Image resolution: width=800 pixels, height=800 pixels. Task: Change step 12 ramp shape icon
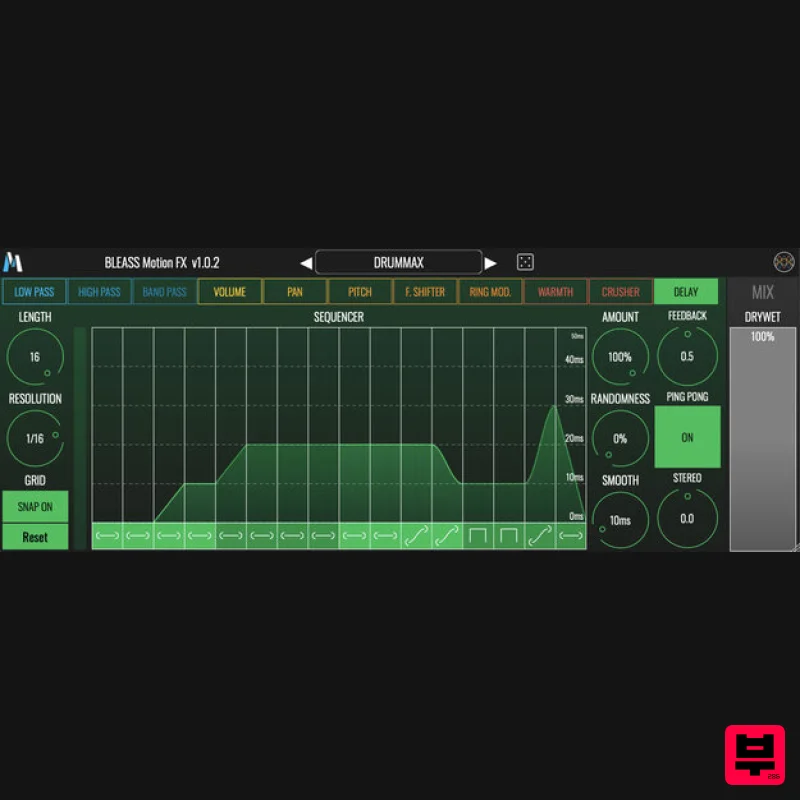click(x=447, y=536)
